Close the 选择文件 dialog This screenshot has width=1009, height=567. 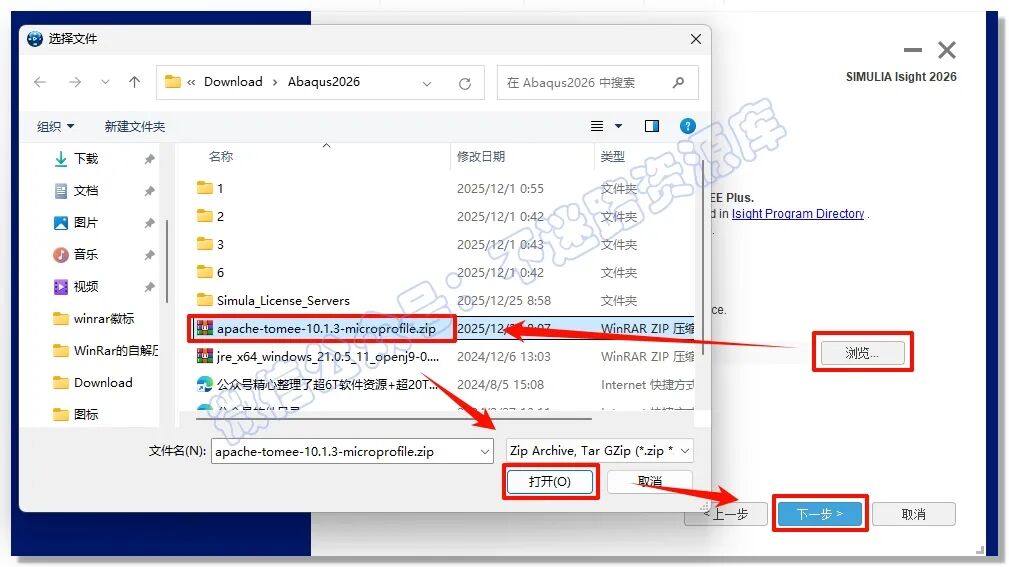click(696, 39)
